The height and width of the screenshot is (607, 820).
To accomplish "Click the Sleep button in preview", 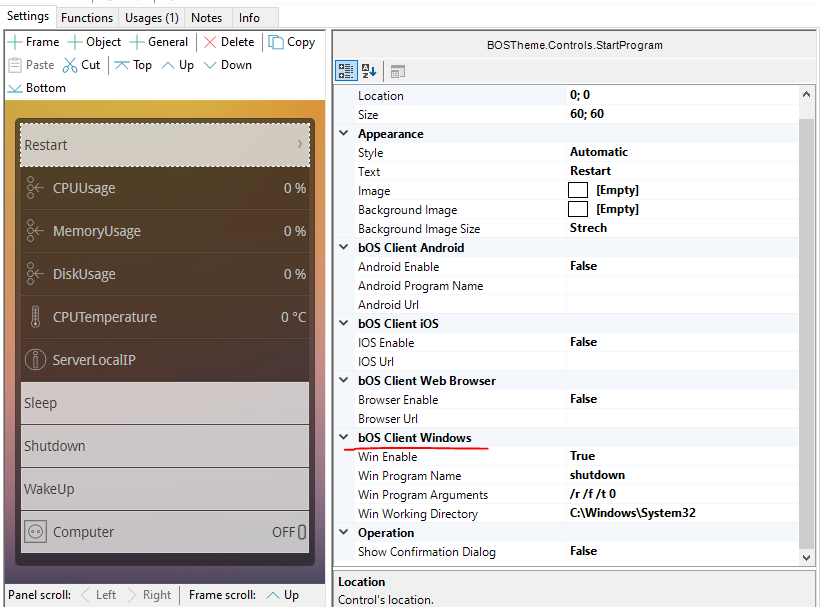I will pyautogui.click(x=165, y=403).
